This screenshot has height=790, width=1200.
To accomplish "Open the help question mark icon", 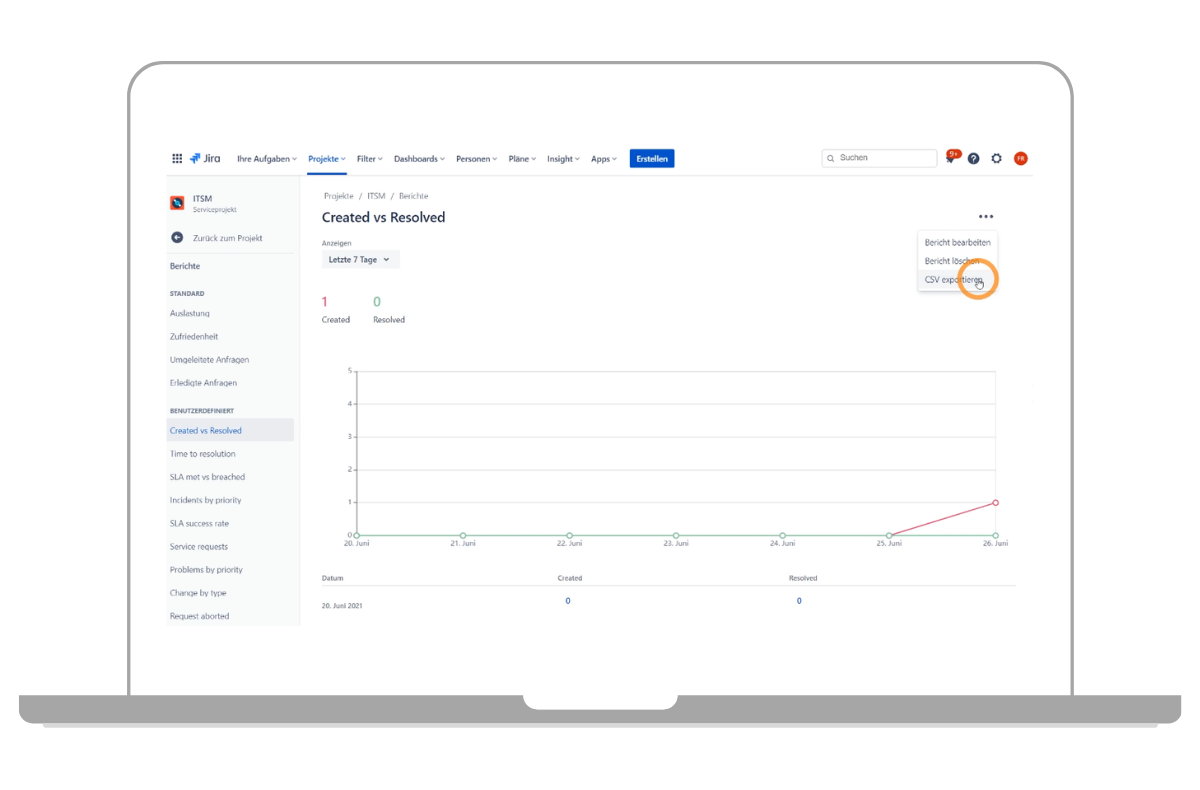I will tap(973, 158).
